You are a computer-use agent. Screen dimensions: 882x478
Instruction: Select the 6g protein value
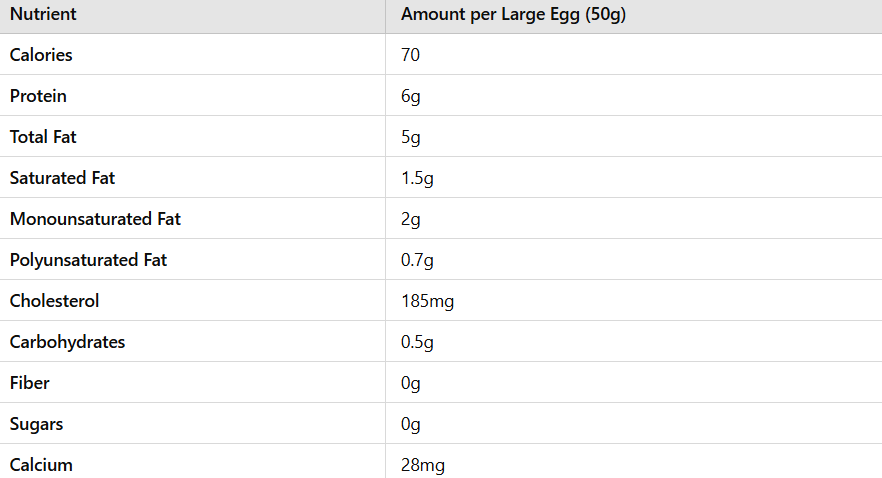pyautogui.click(x=411, y=97)
